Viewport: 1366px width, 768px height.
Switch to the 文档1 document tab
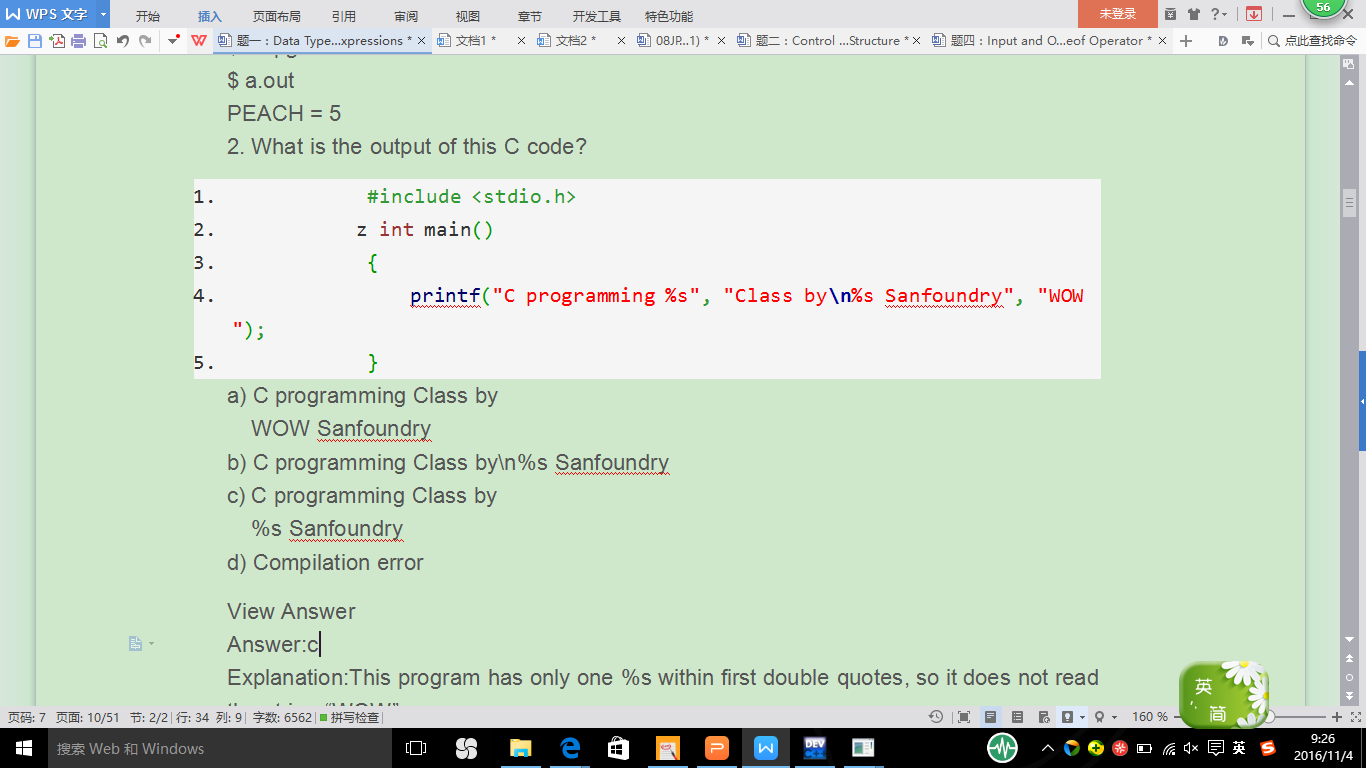(x=479, y=41)
